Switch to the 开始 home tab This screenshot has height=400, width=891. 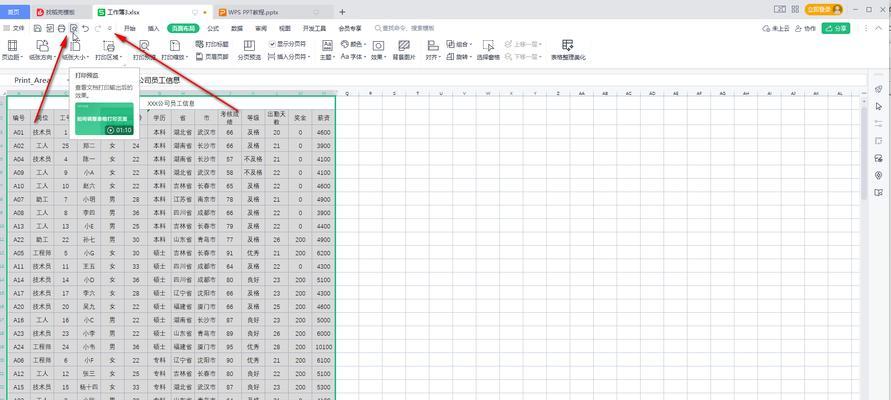130,28
